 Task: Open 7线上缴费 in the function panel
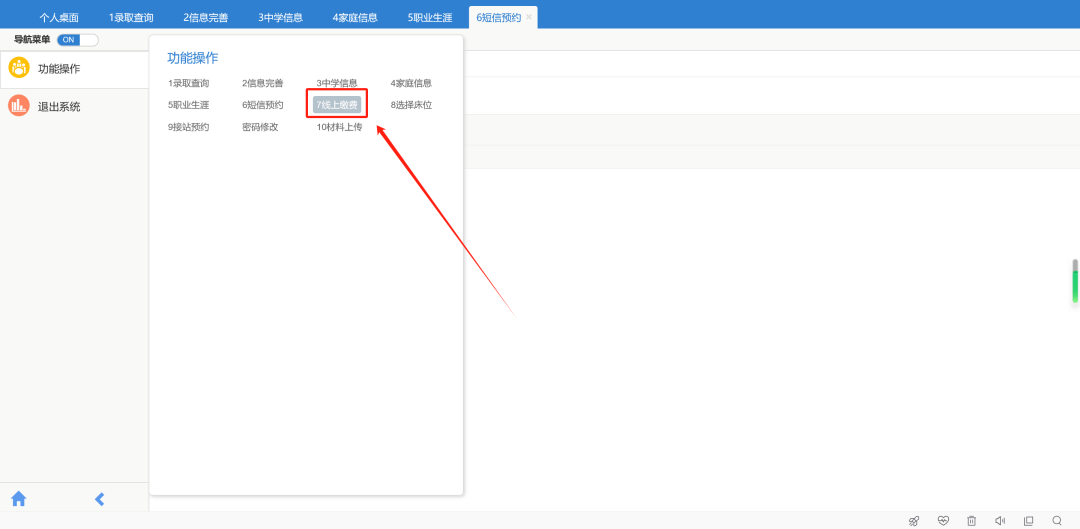(337, 105)
